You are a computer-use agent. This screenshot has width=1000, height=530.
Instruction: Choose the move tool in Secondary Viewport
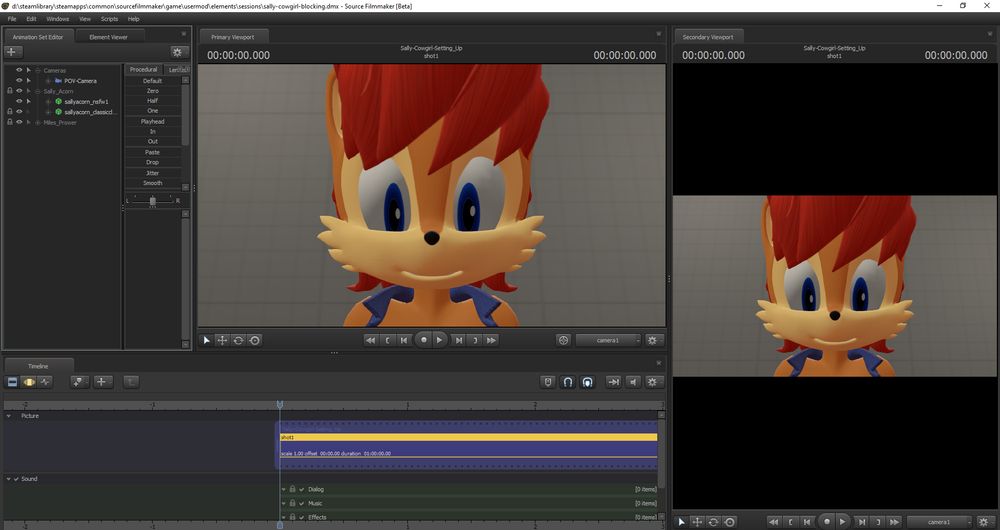pos(698,522)
